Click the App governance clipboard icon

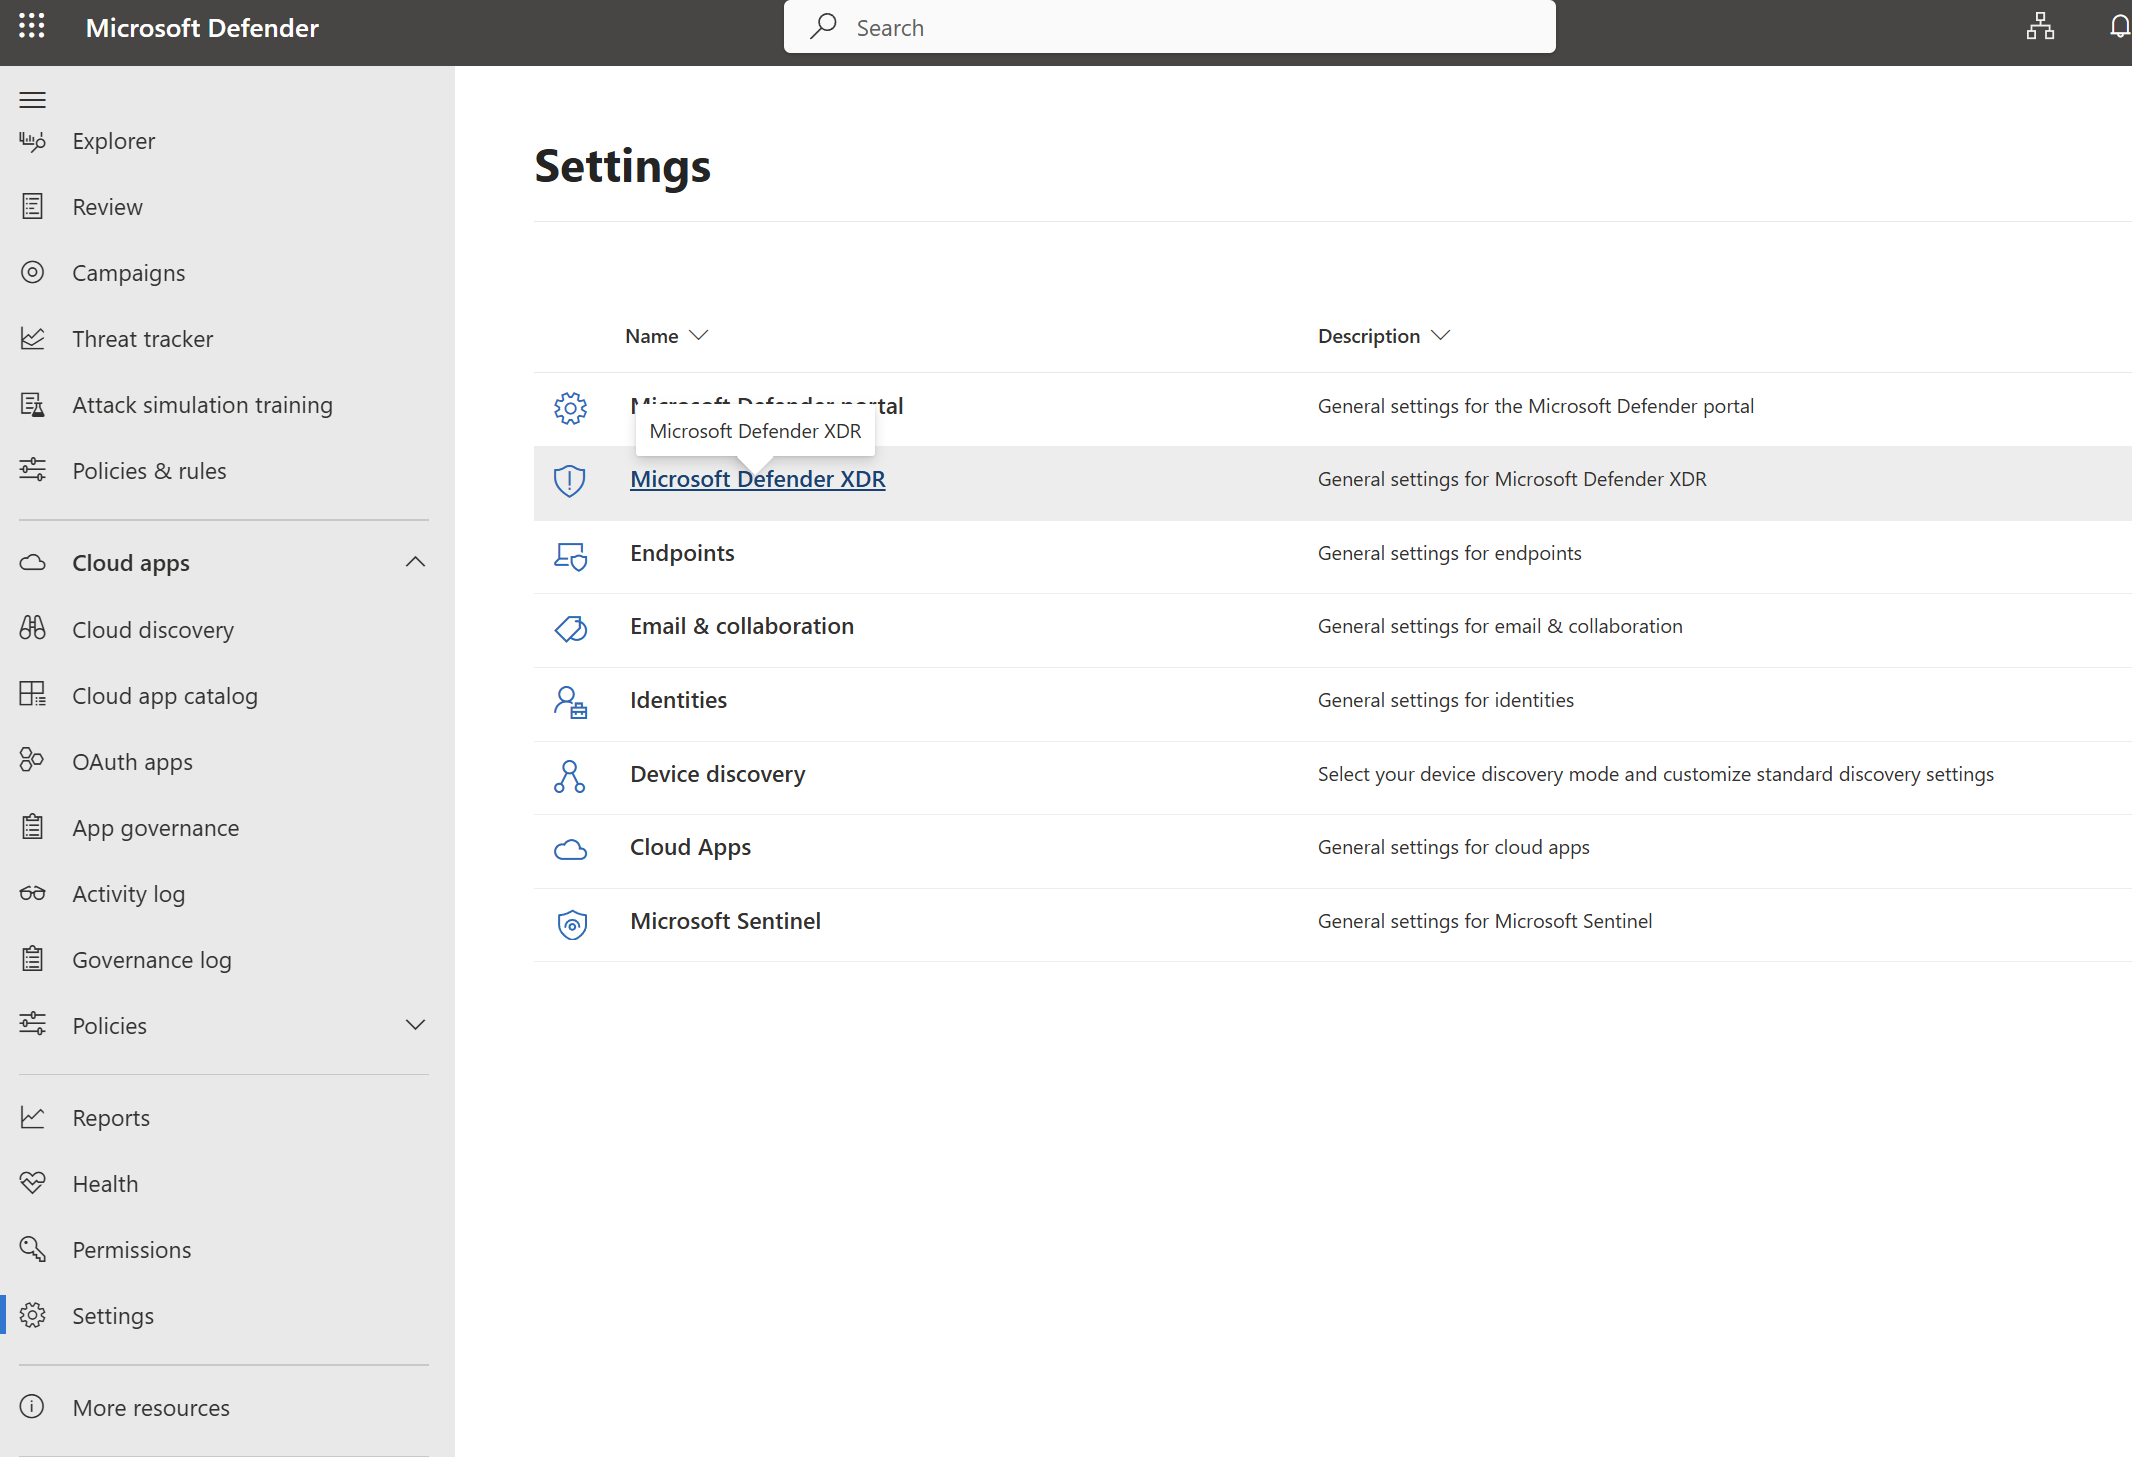click(33, 827)
